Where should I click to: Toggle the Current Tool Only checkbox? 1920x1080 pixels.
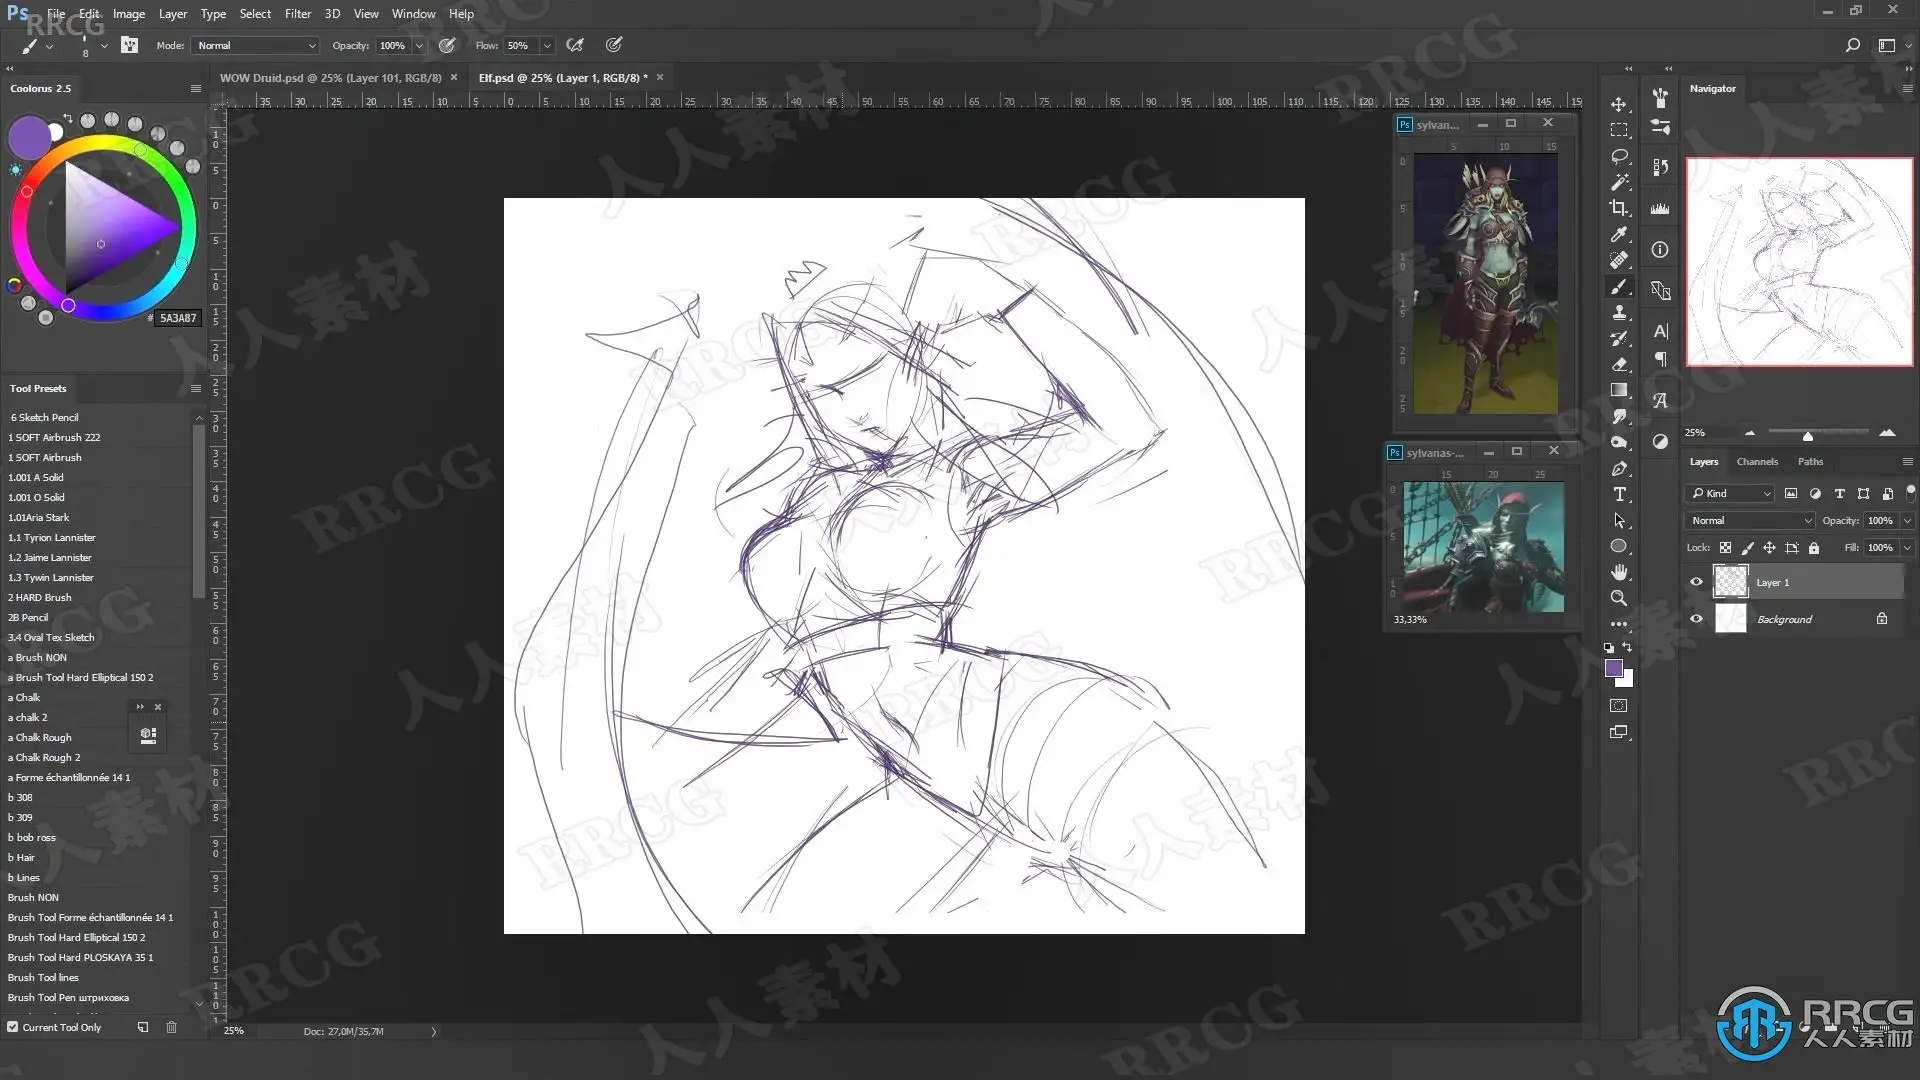tap(13, 1027)
